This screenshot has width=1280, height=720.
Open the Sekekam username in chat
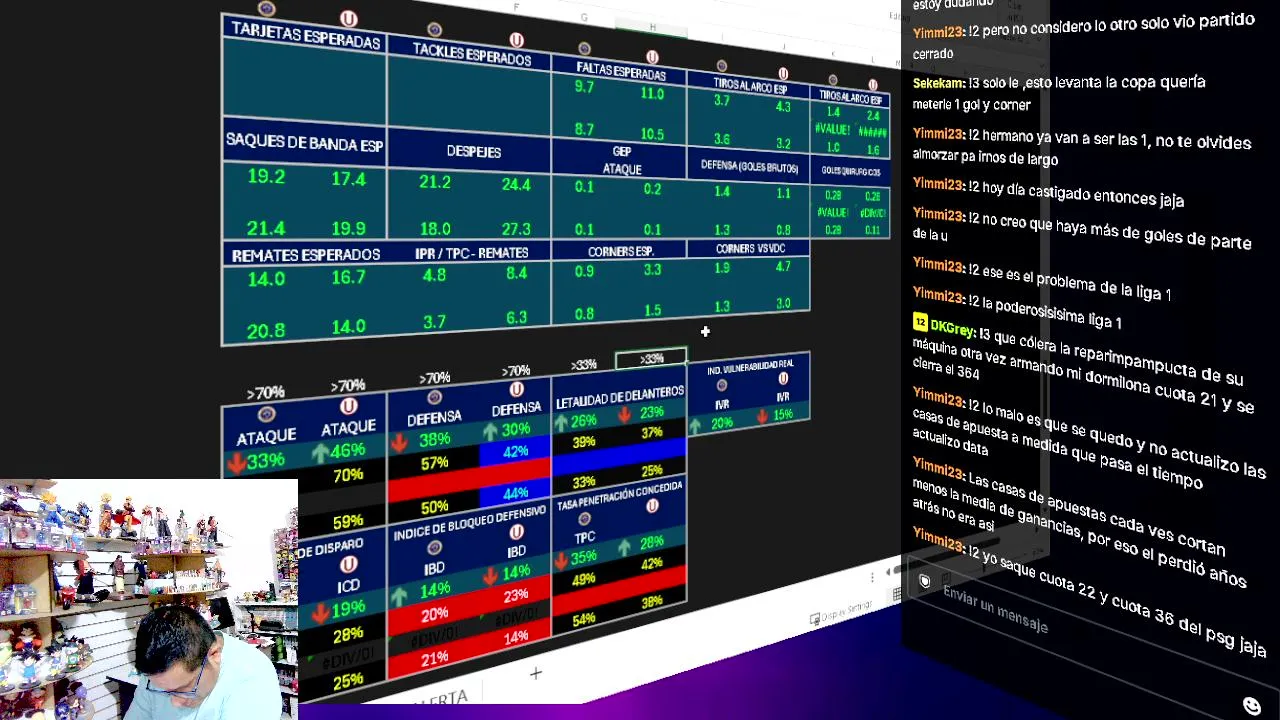tap(938, 84)
